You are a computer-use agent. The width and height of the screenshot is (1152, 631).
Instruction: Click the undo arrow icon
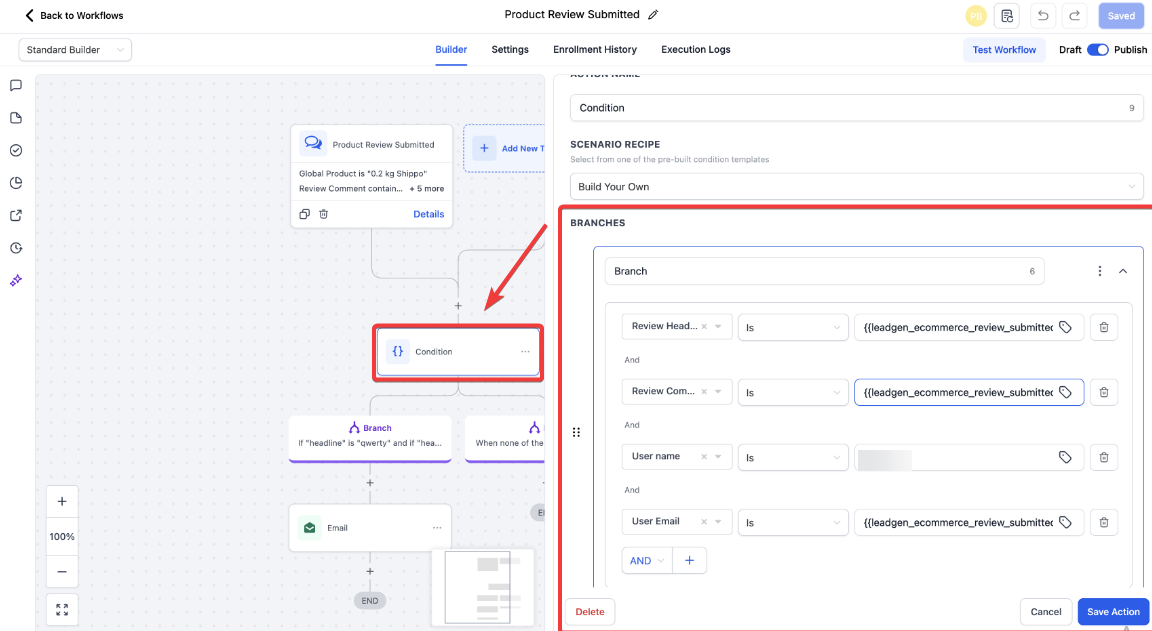tap(1043, 16)
